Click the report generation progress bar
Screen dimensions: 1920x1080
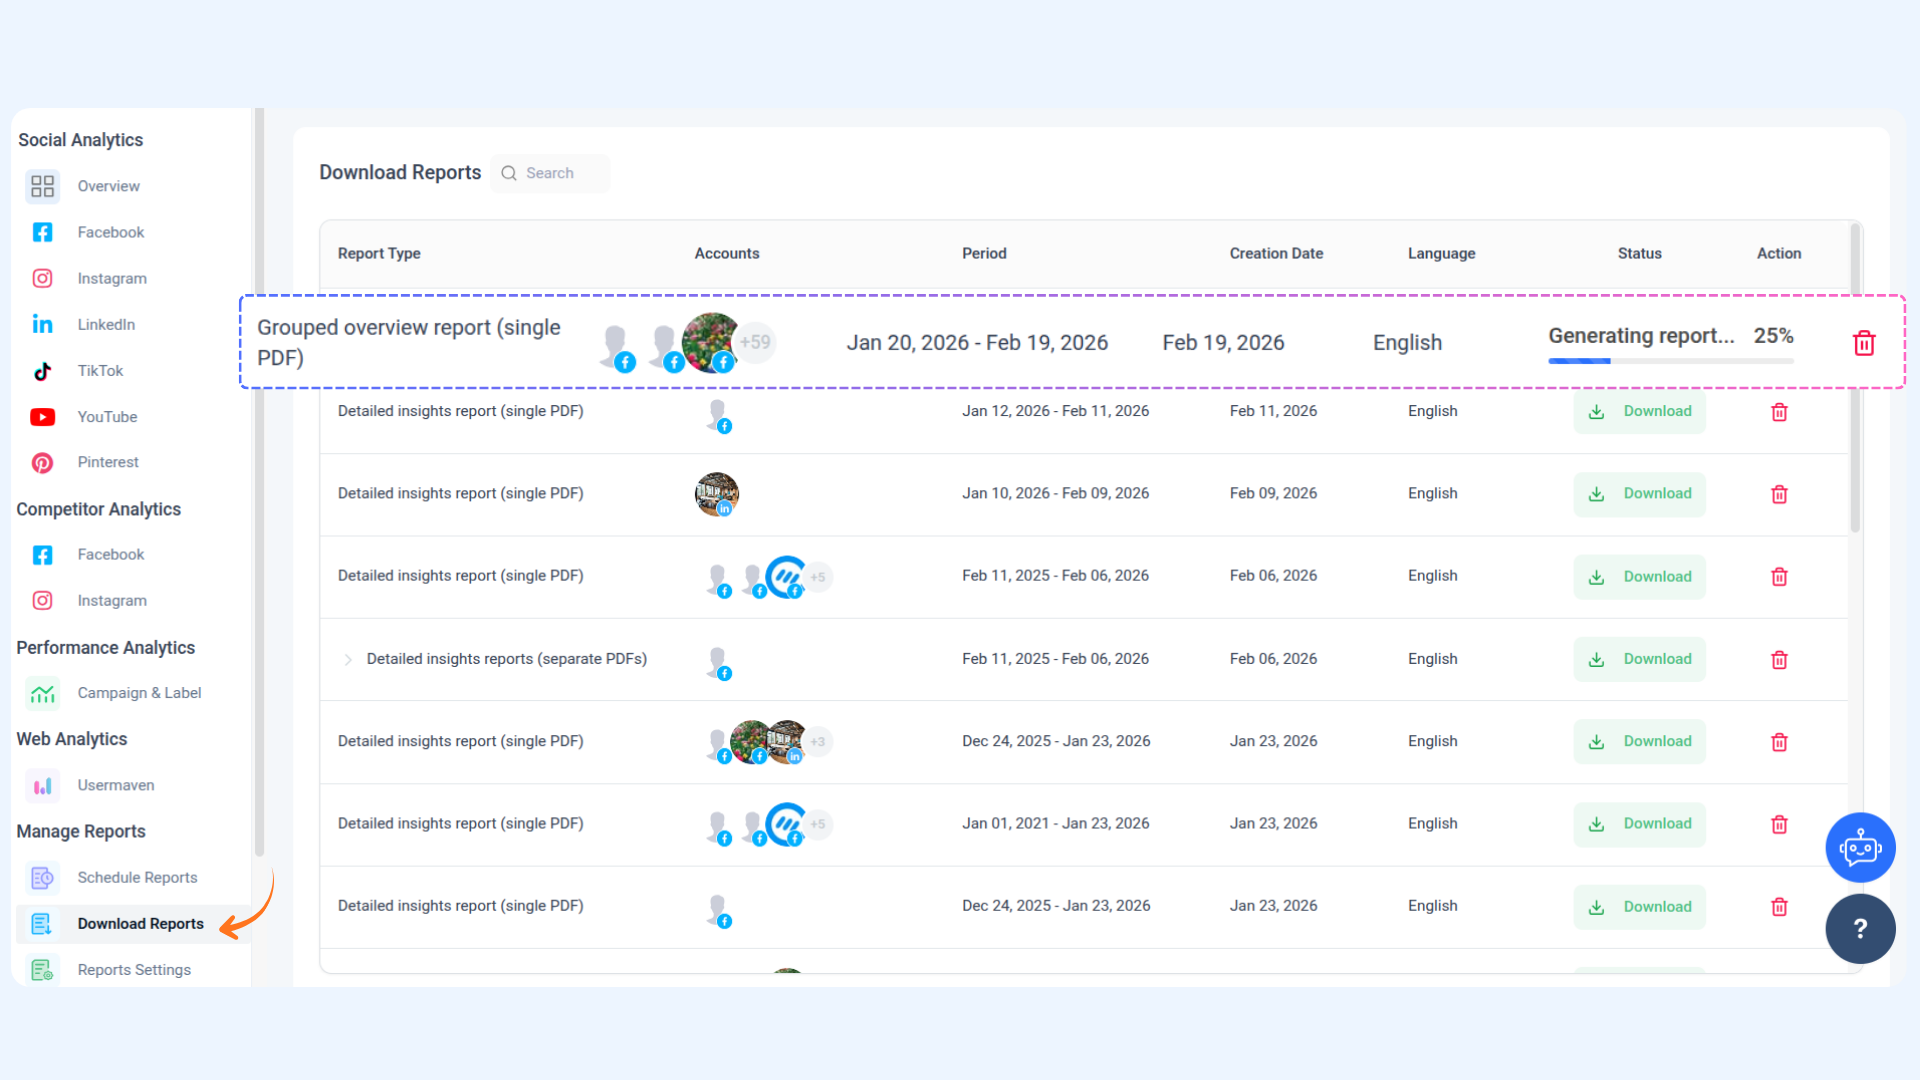tap(1671, 361)
